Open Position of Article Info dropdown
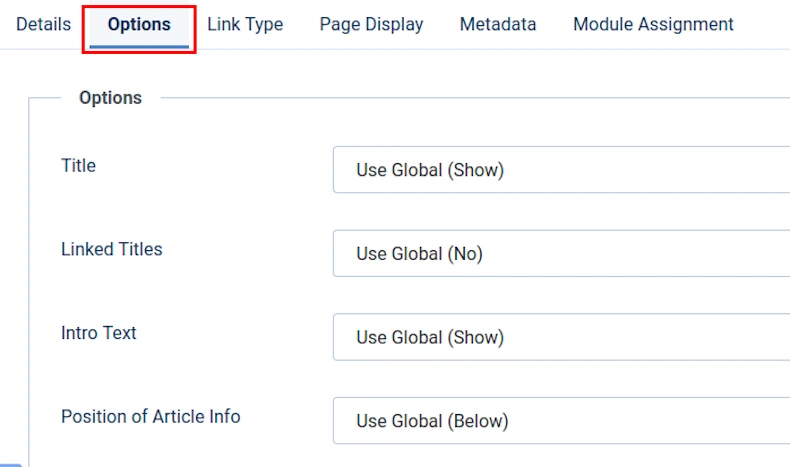 pyautogui.click(x=560, y=421)
